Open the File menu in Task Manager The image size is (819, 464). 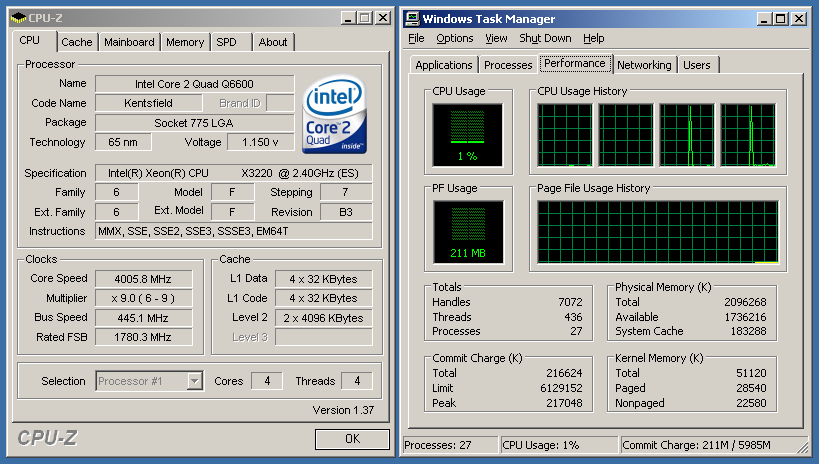click(416, 38)
